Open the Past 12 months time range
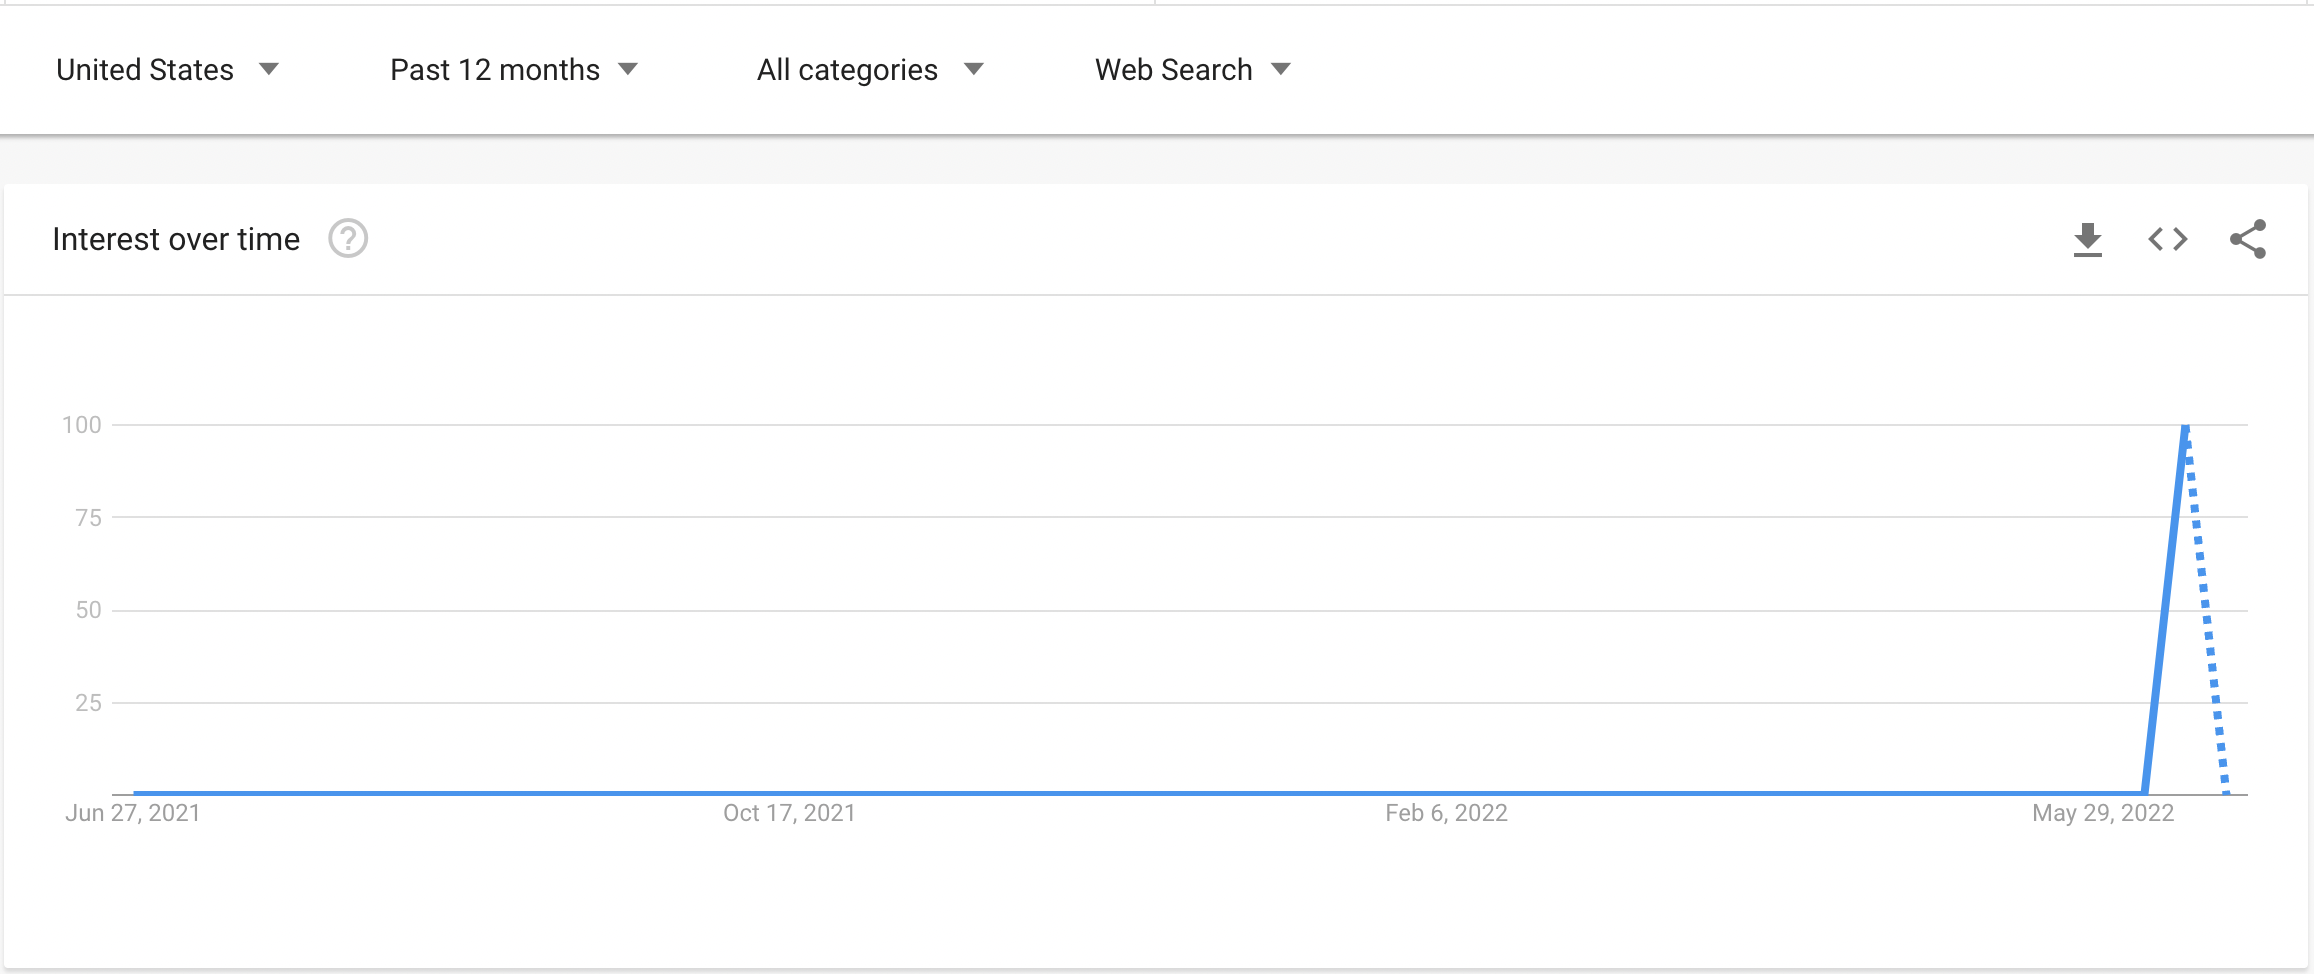 coord(513,70)
